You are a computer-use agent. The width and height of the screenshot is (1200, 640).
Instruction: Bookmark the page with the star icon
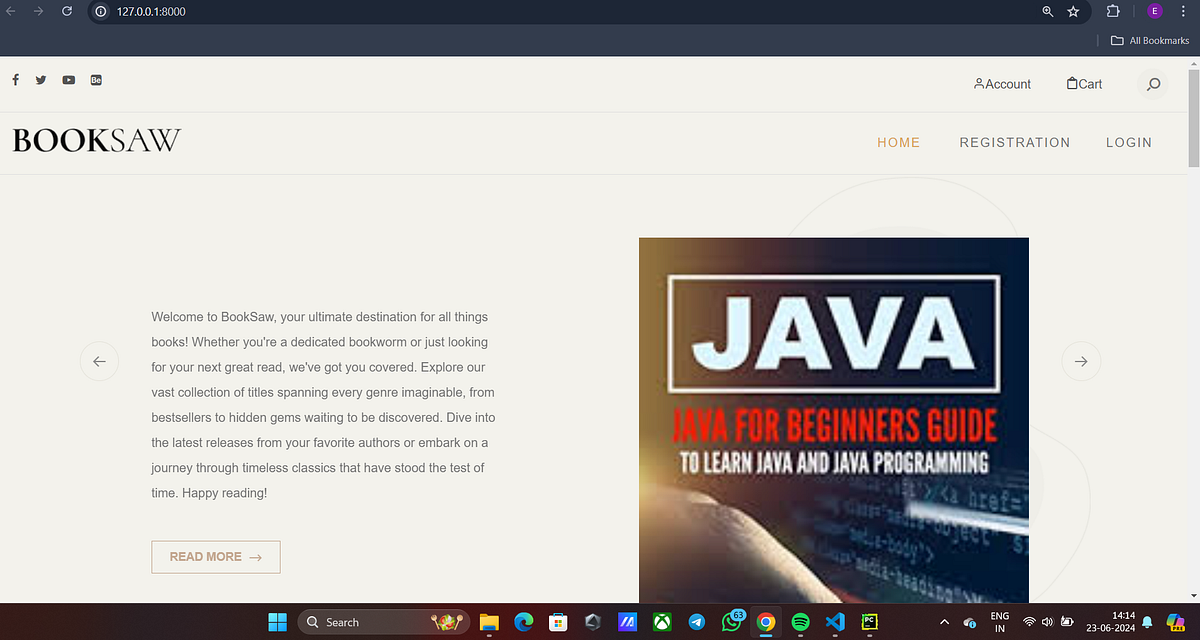coord(1073,12)
